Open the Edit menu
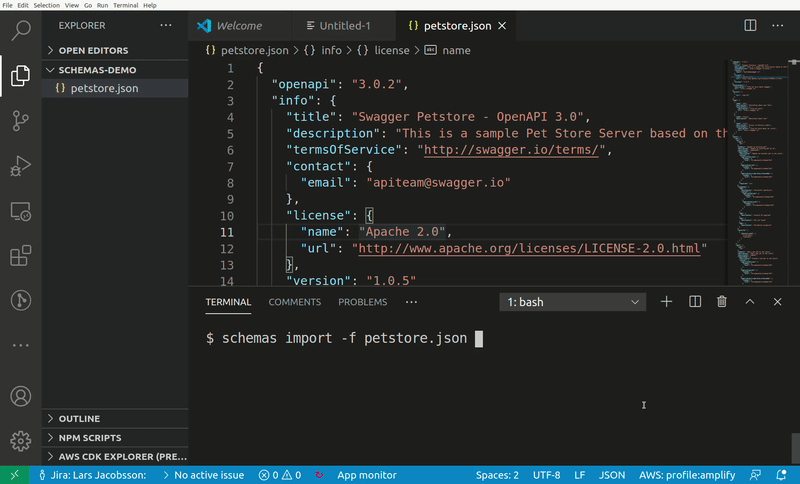This screenshot has width=800, height=484. tap(23, 5)
